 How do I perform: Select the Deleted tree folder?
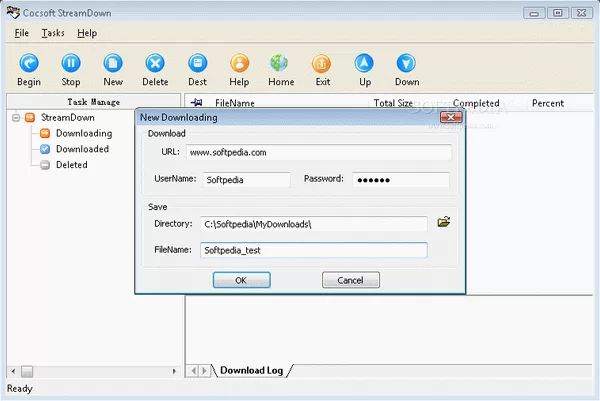[x=64, y=165]
